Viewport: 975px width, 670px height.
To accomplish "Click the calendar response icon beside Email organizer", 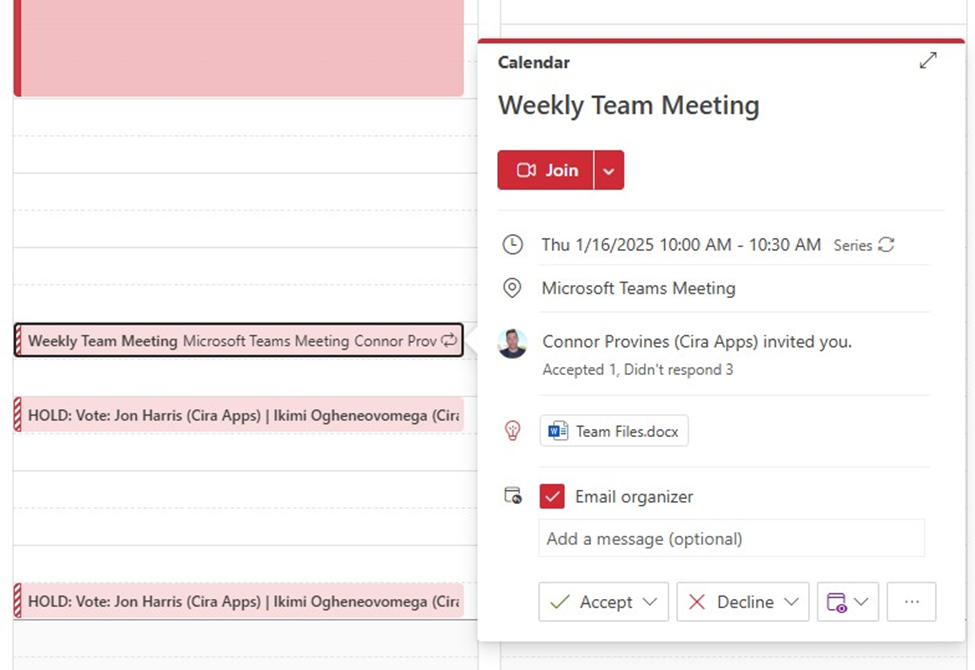I will 512,496.
